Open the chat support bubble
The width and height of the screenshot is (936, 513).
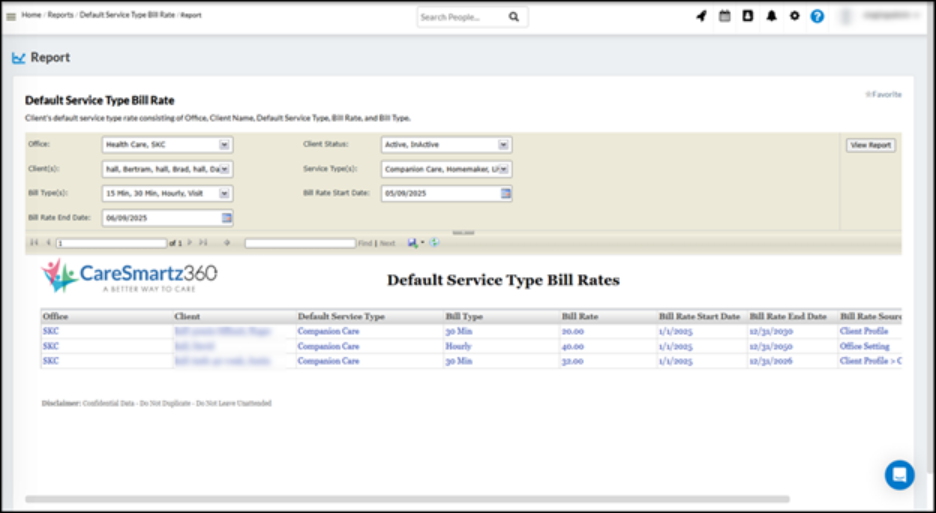(x=900, y=475)
